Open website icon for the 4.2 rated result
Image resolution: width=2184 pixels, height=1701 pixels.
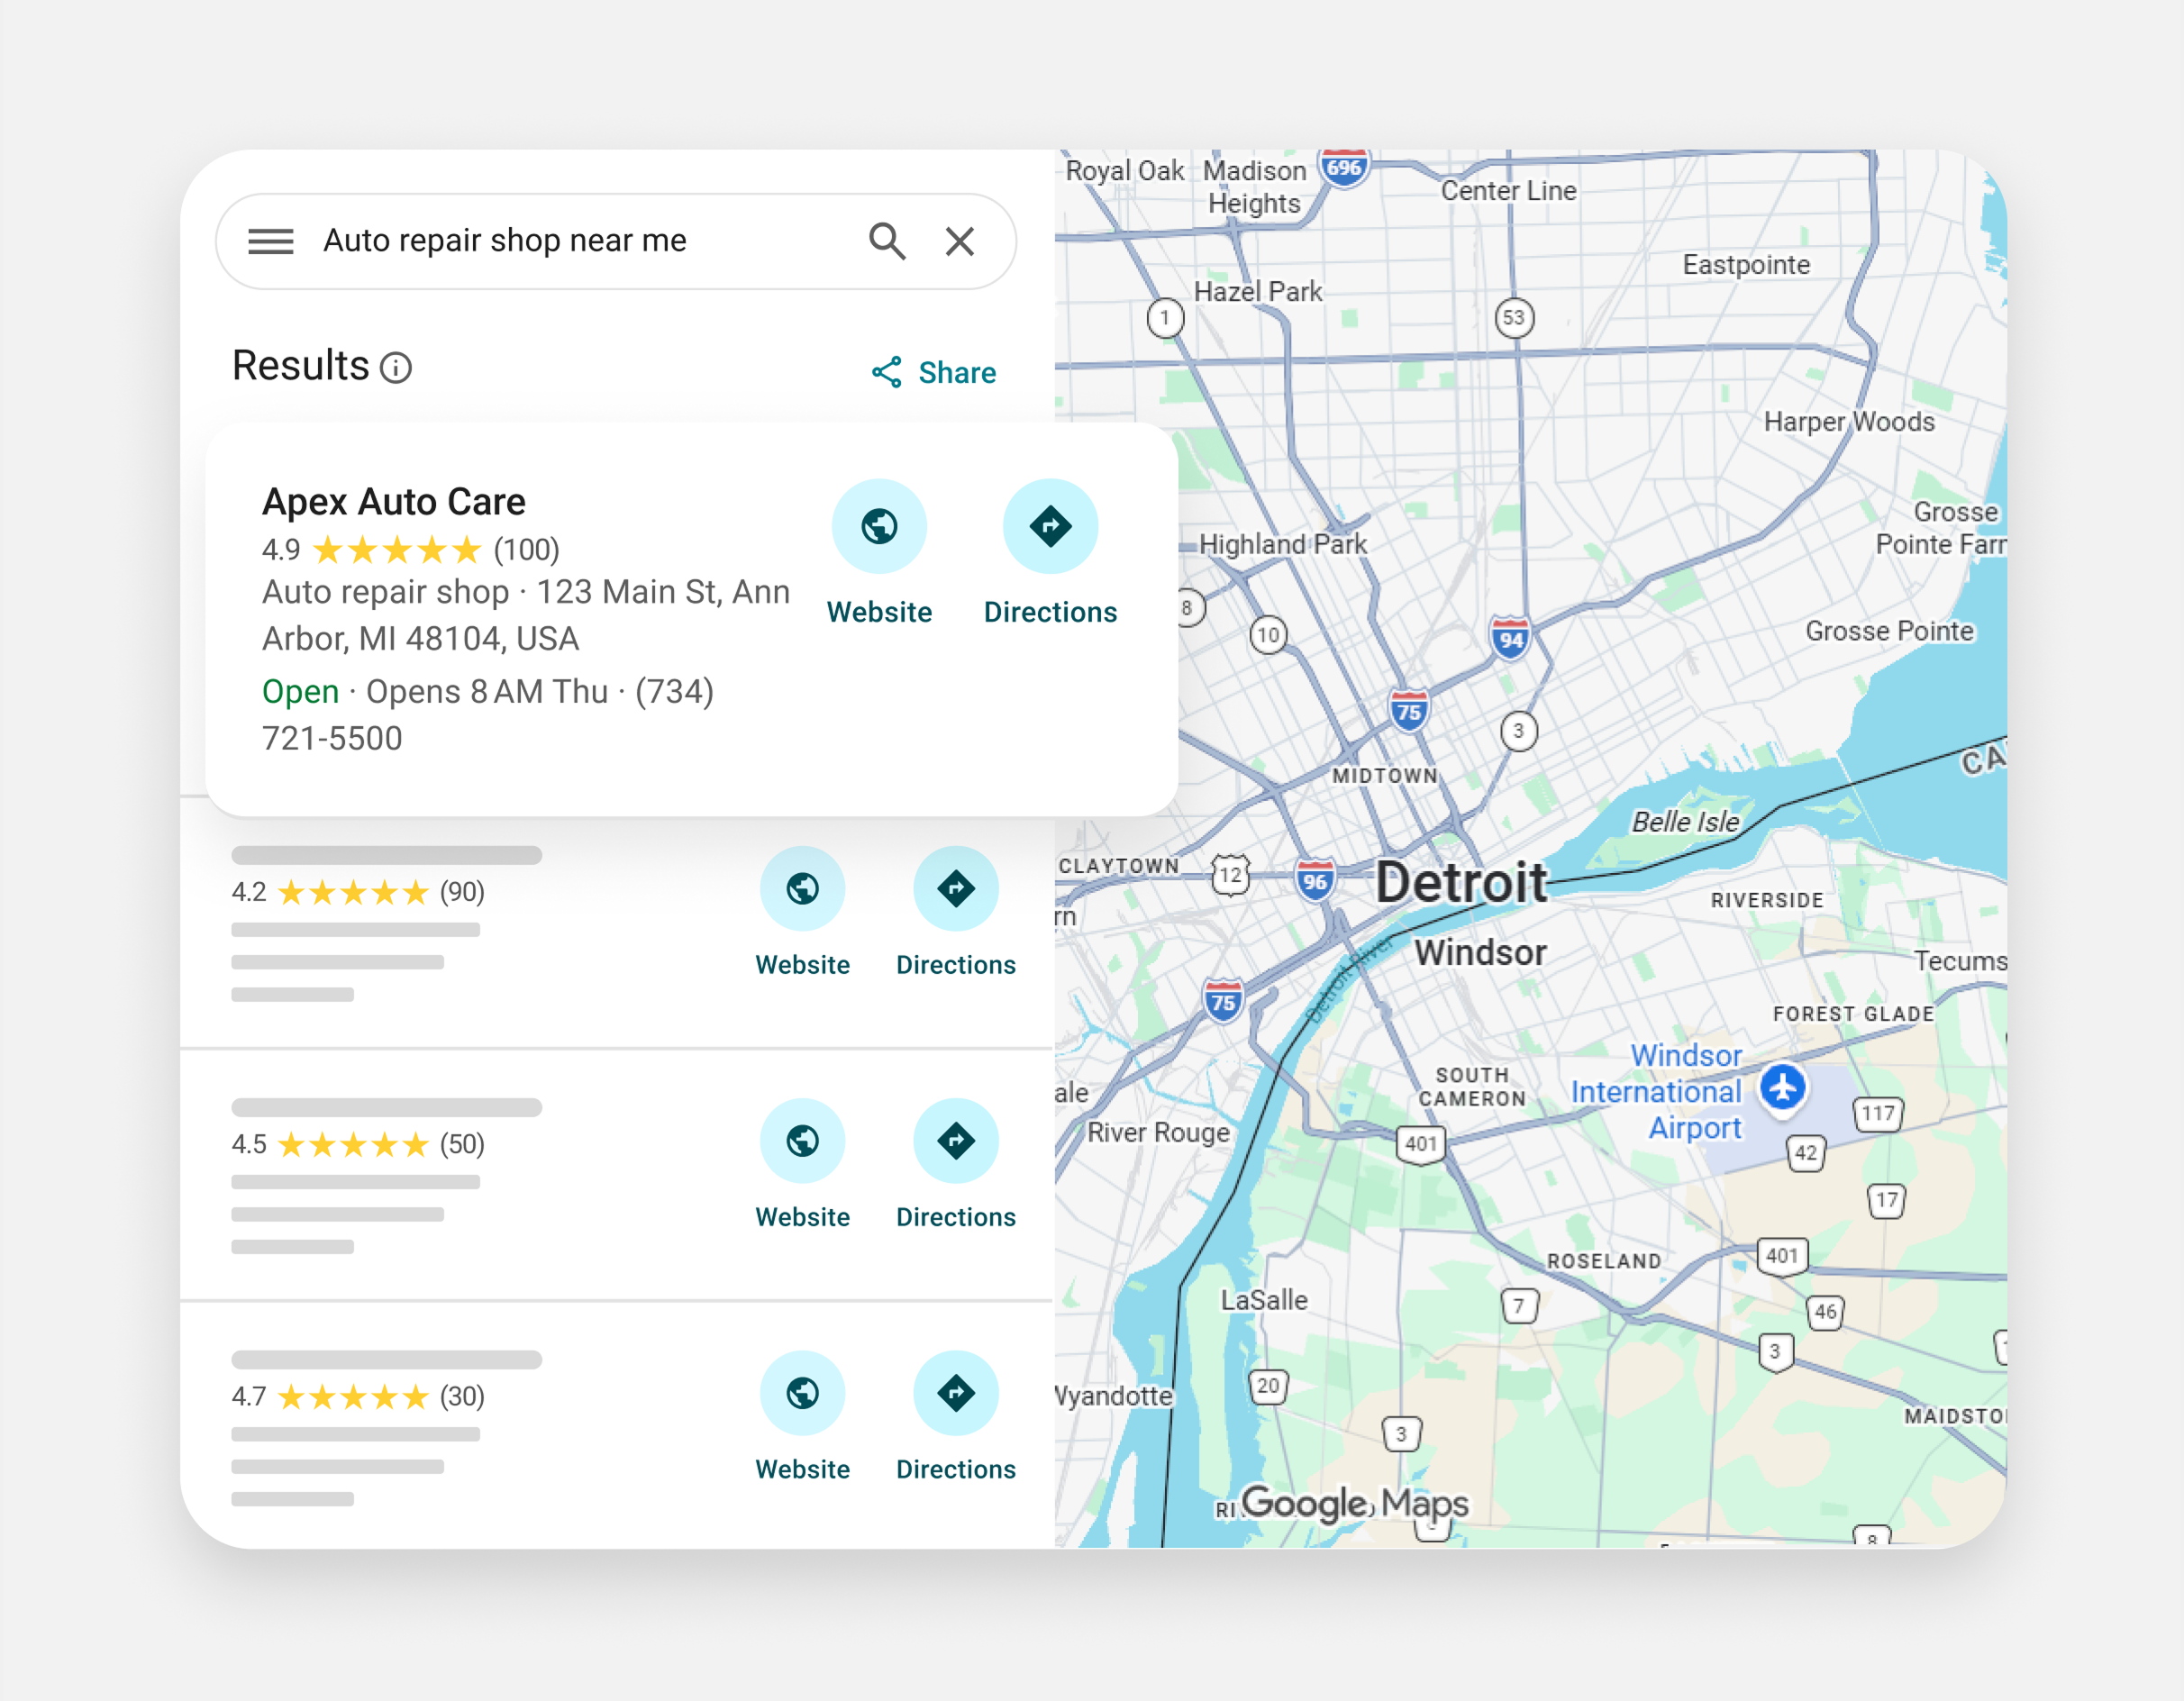pyautogui.click(x=802, y=888)
